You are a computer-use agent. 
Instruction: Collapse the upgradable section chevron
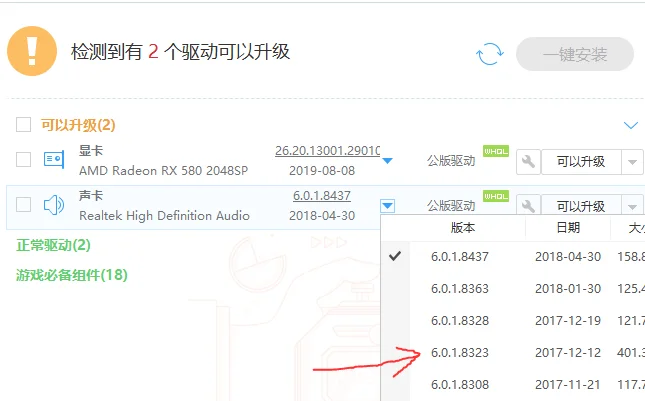[x=631, y=125]
